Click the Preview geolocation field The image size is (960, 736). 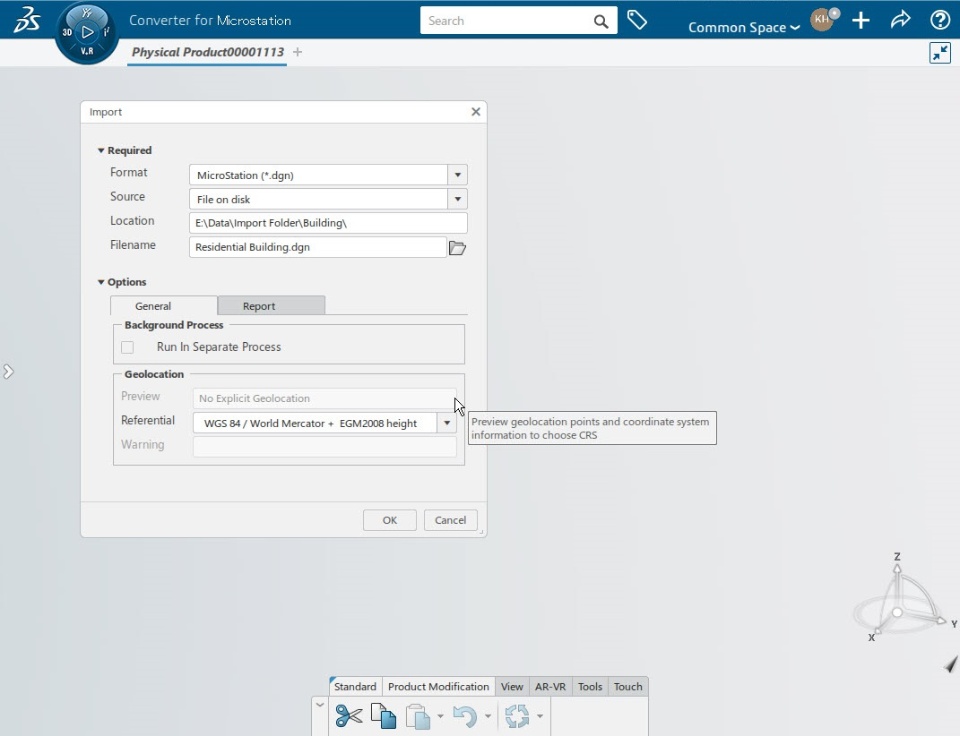[324, 398]
